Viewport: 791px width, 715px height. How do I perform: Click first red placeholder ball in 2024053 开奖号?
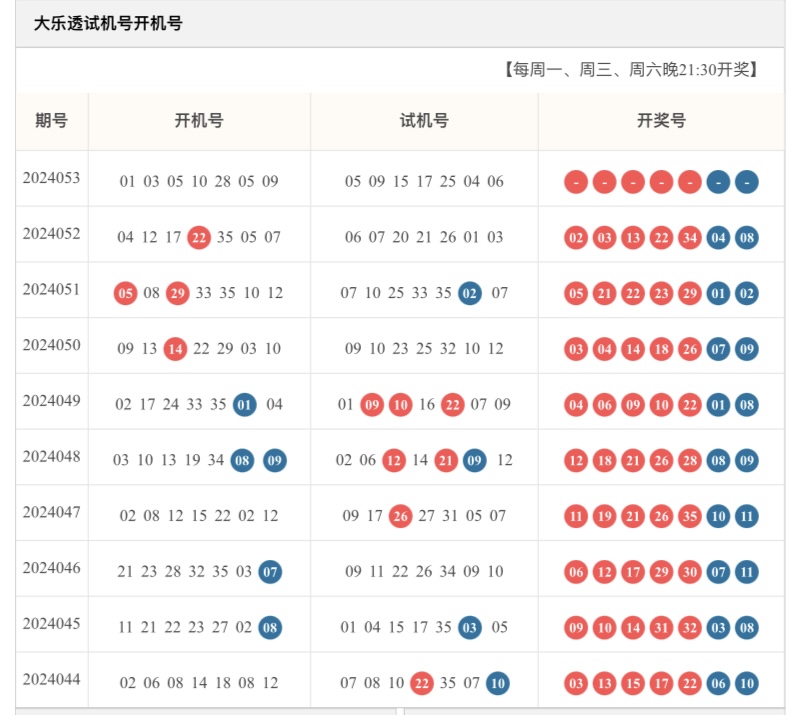pos(575,182)
